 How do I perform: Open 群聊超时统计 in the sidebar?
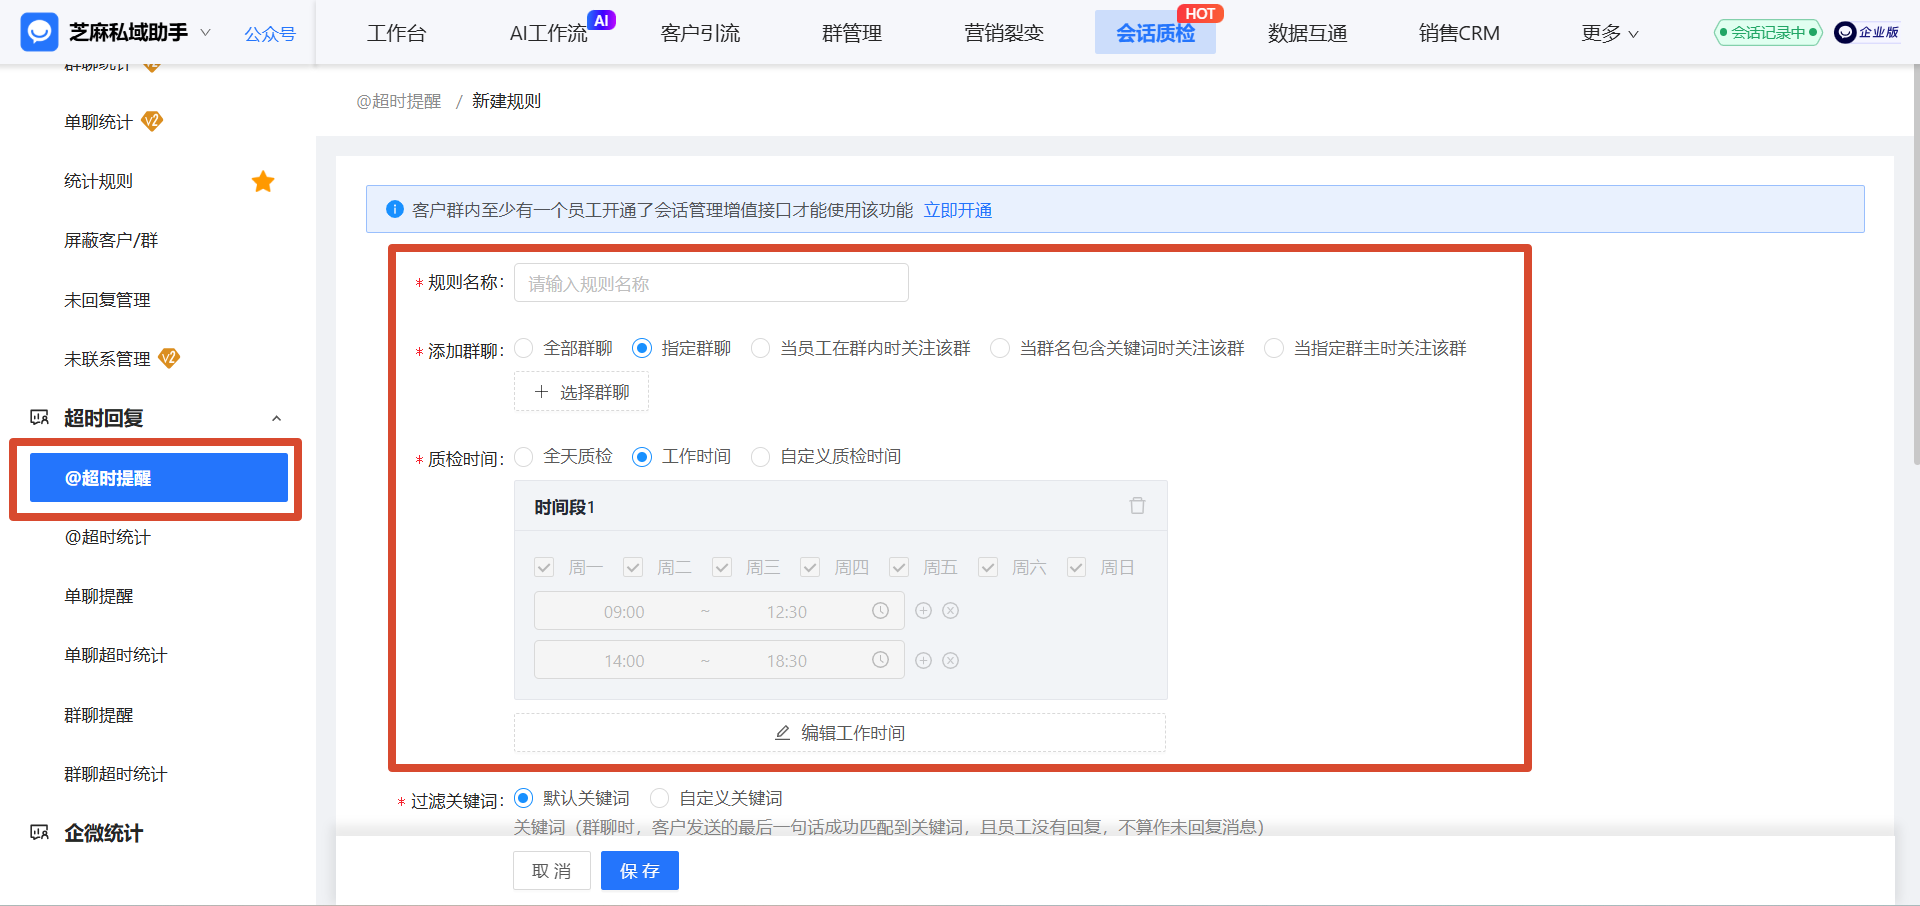pyautogui.click(x=116, y=774)
